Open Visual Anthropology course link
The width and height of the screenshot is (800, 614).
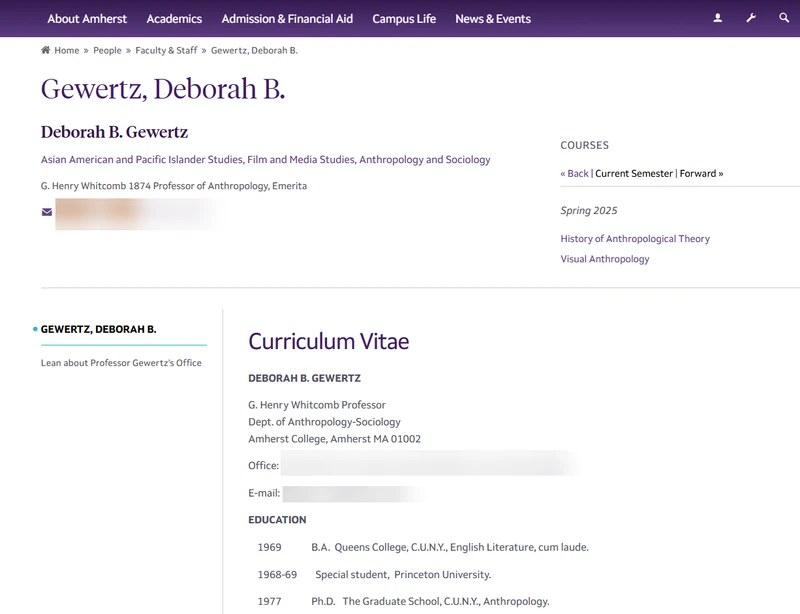[x=605, y=259]
